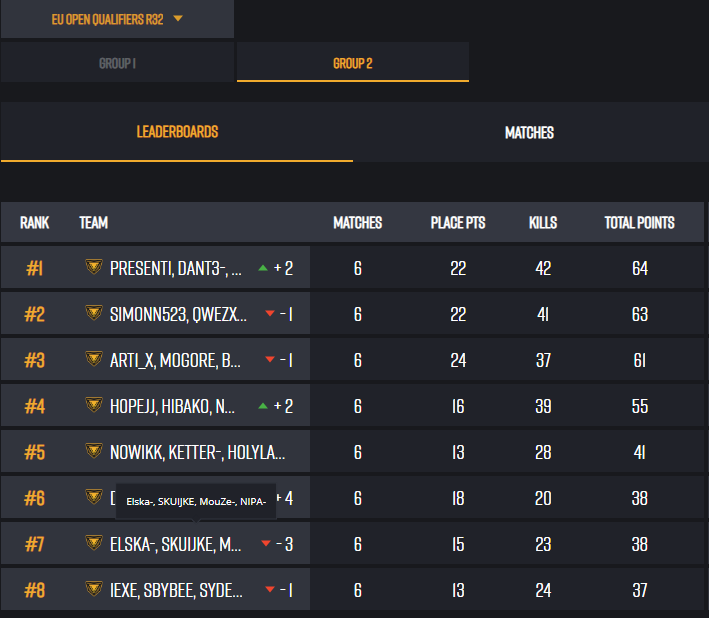Click the -3 rank change in ELSKA- row
Screen dimensions: 709x618
point(284,544)
